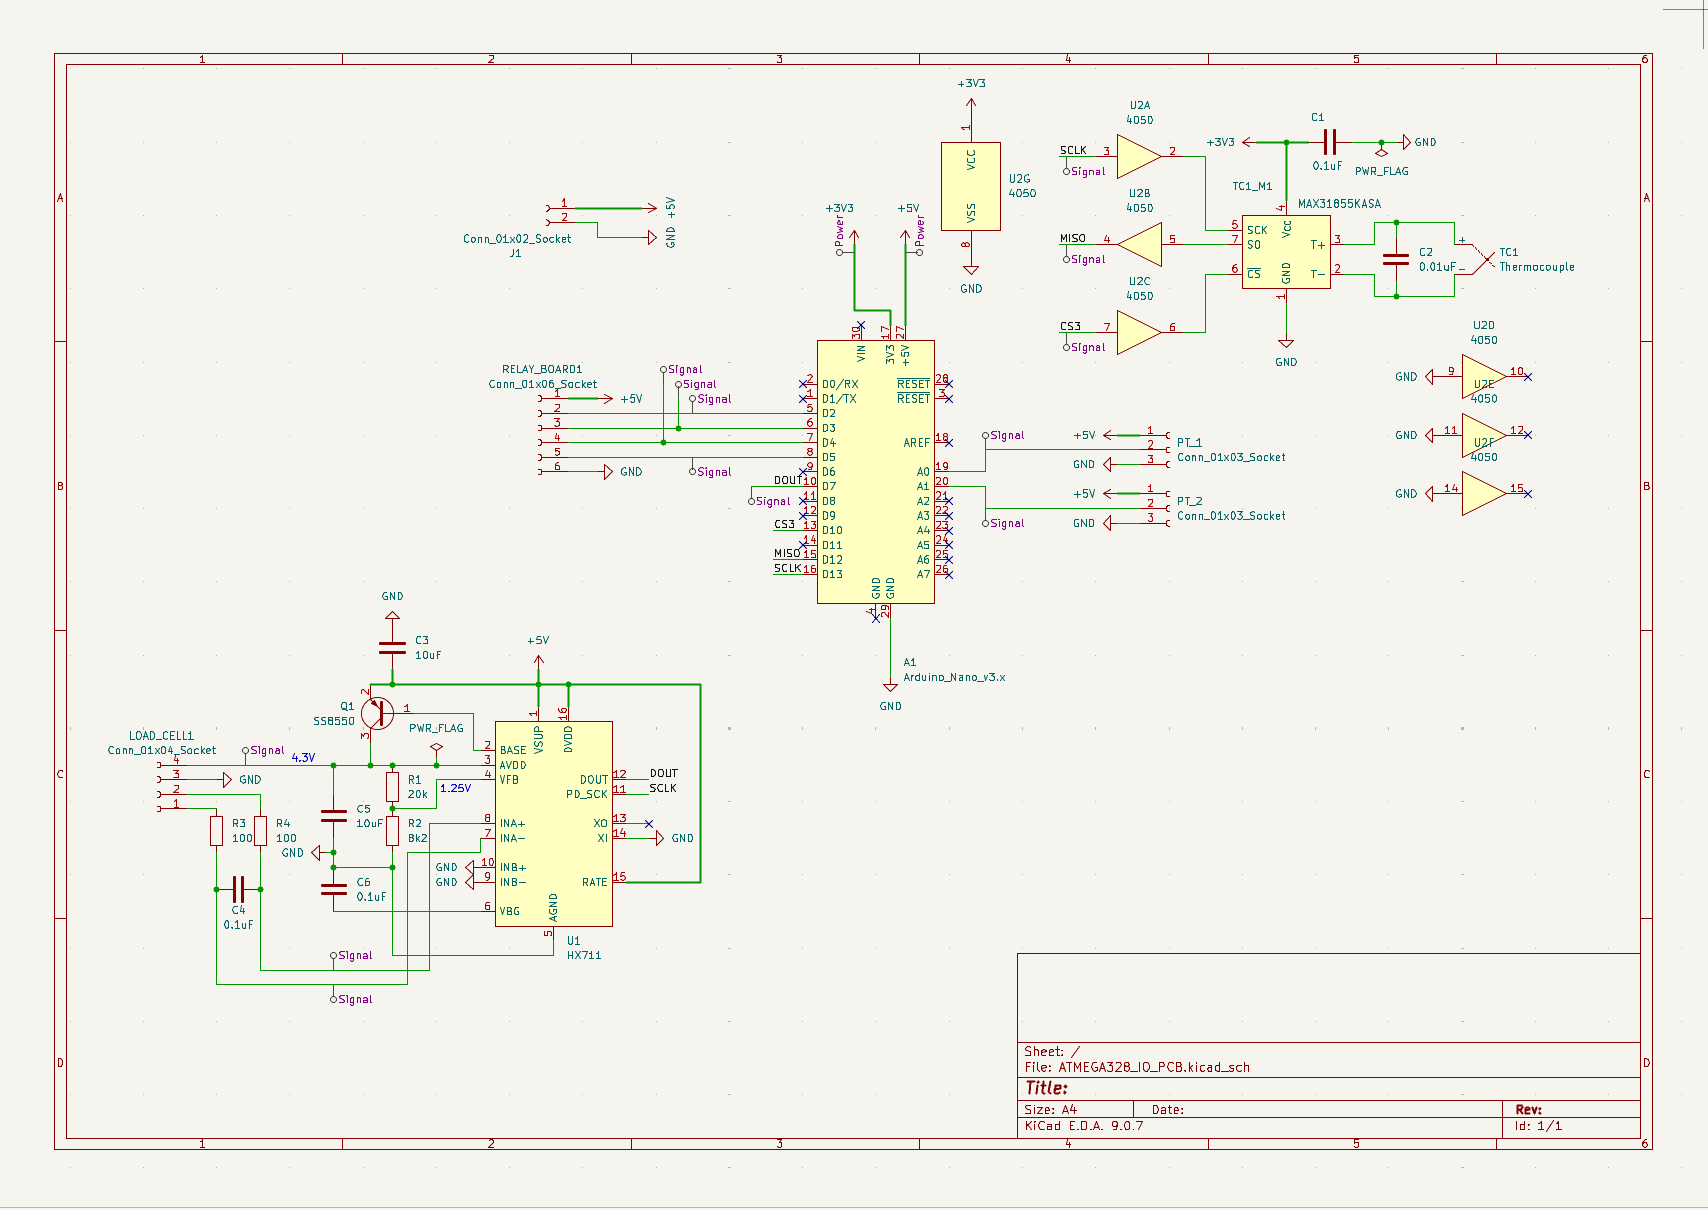The height and width of the screenshot is (1210, 1708).
Task: Select the U2D buffer with pins 9 and 10
Action: tap(1483, 377)
